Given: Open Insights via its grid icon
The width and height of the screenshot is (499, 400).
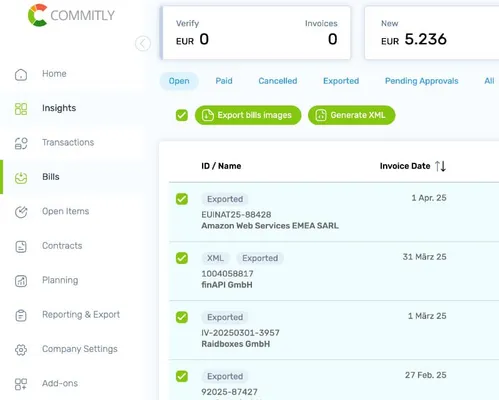Looking at the screenshot, I should (x=21, y=109).
